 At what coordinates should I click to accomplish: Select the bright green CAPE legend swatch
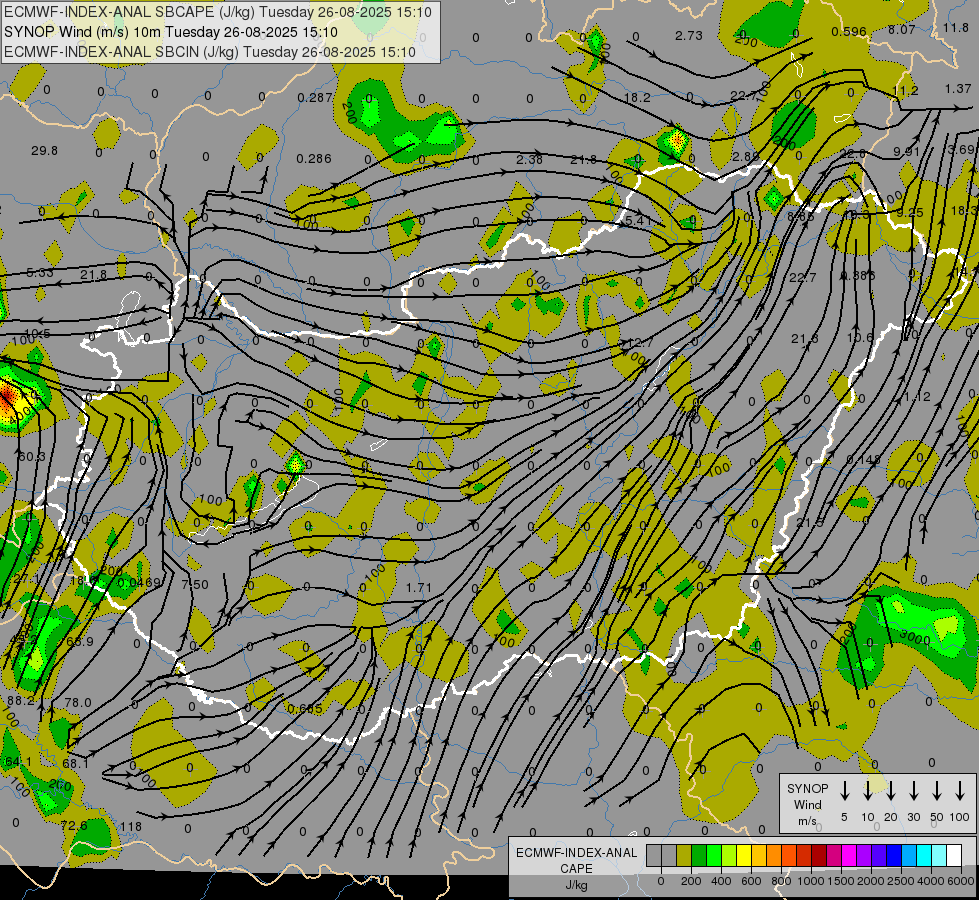tap(714, 855)
